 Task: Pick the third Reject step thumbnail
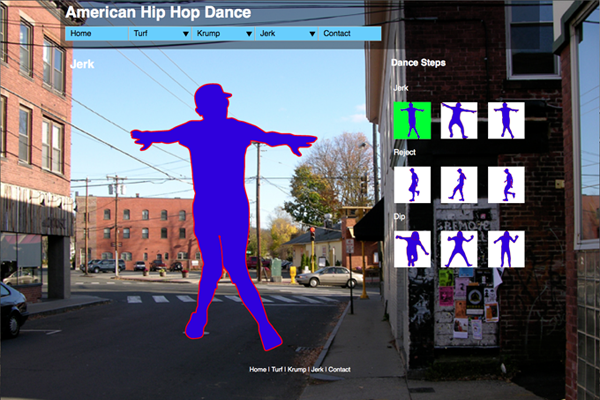tap(506, 184)
